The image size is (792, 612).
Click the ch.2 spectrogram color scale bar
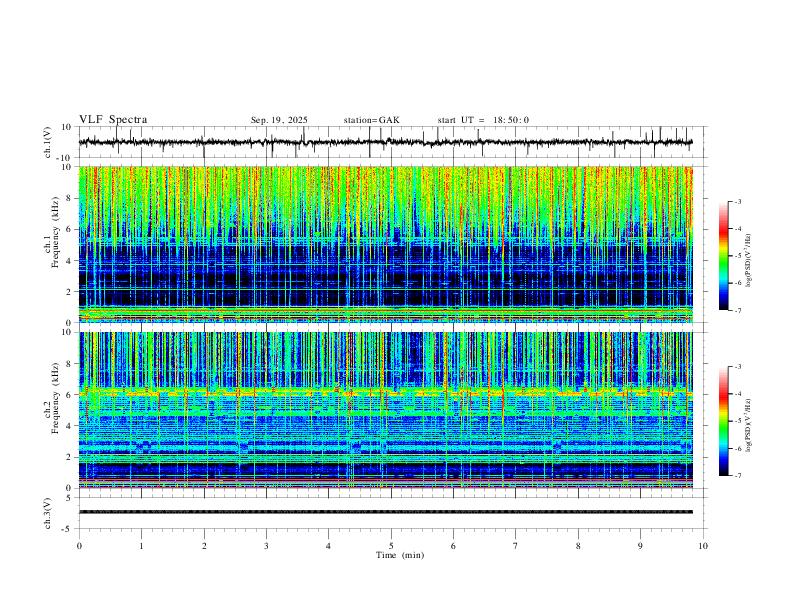(x=724, y=421)
